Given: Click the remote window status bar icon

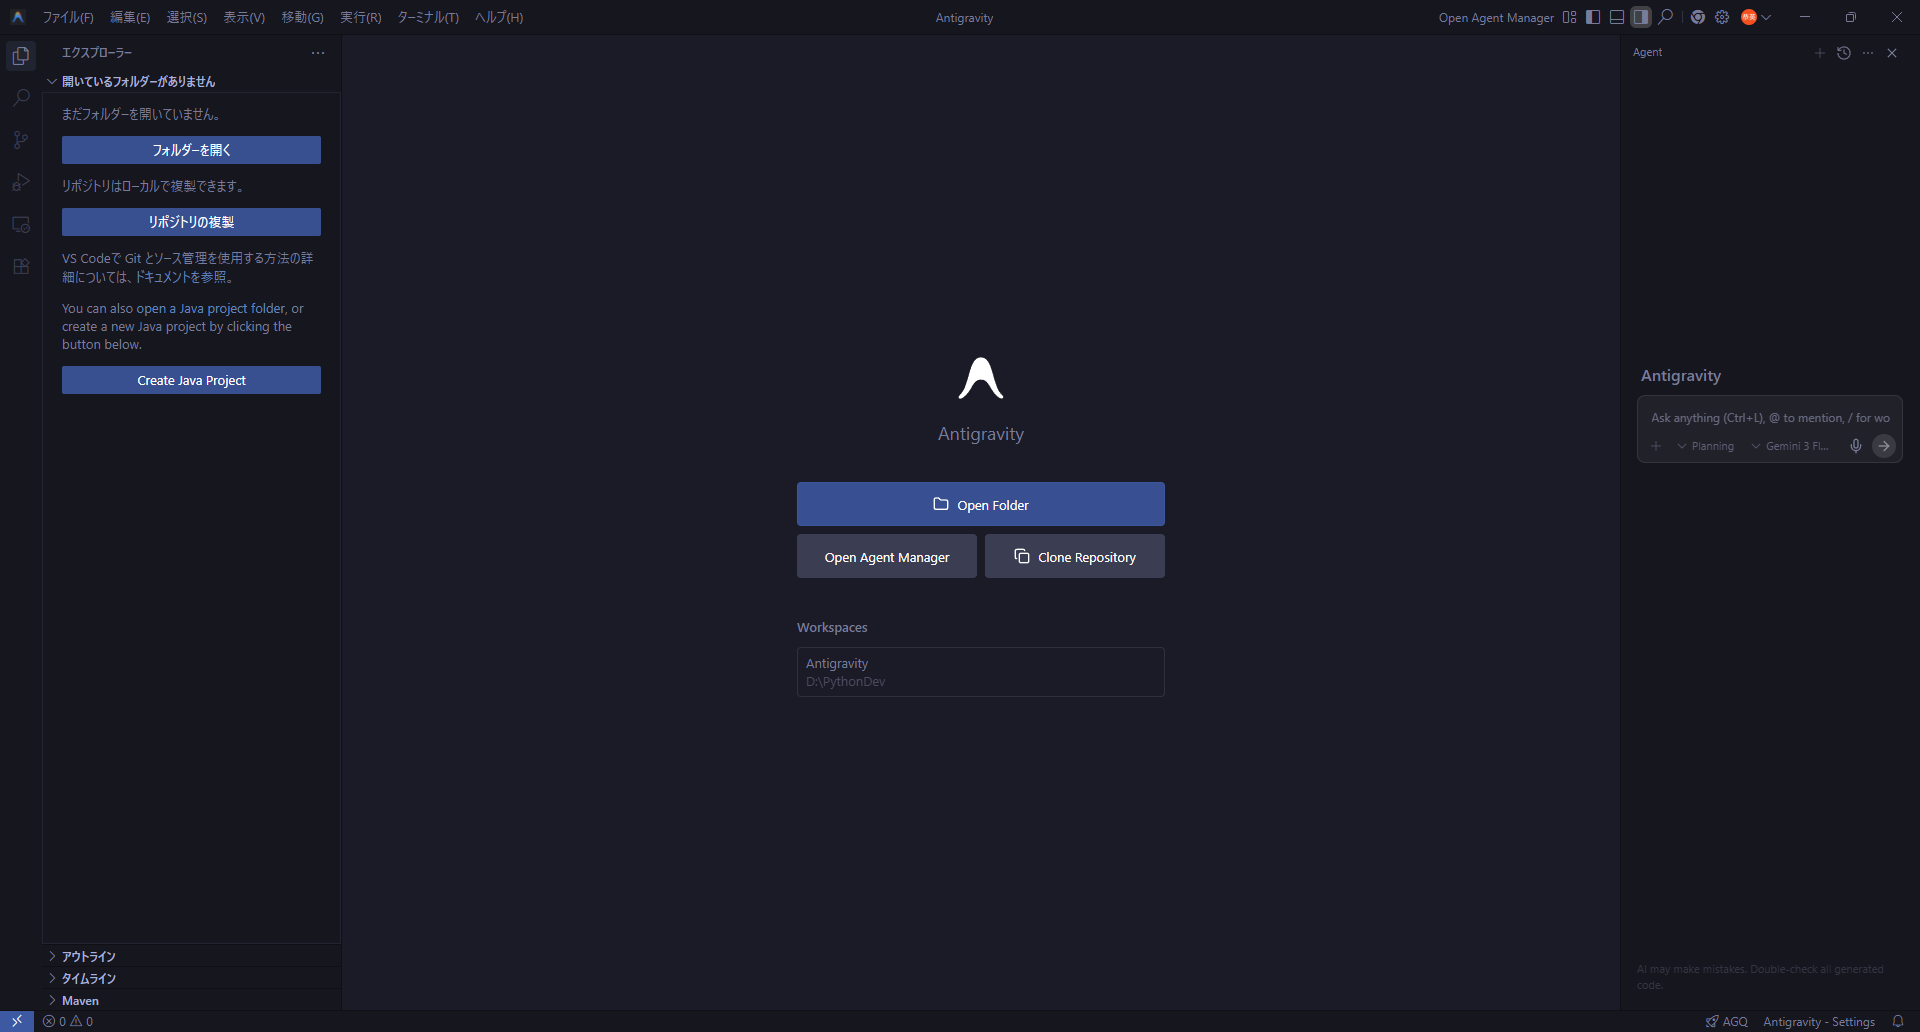Looking at the screenshot, I should [17, 1021].
